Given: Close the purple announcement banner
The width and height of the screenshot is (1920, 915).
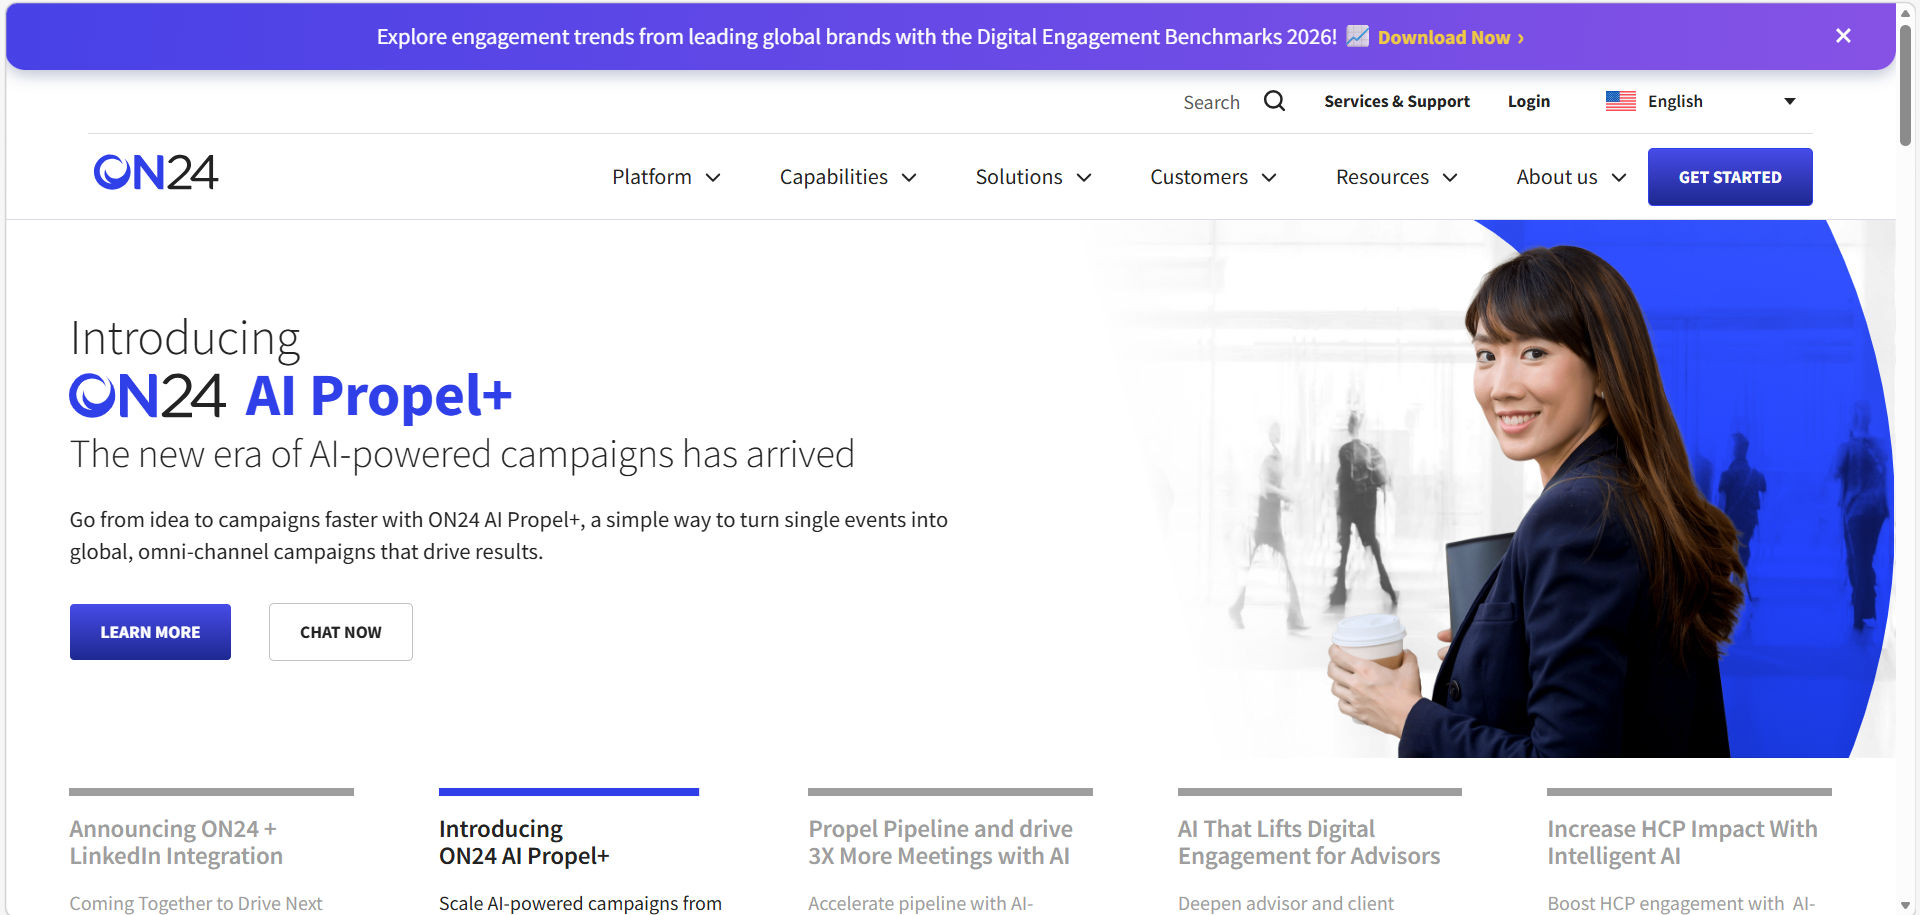Looking at the screenshot, I should [x=1843, y=36].
